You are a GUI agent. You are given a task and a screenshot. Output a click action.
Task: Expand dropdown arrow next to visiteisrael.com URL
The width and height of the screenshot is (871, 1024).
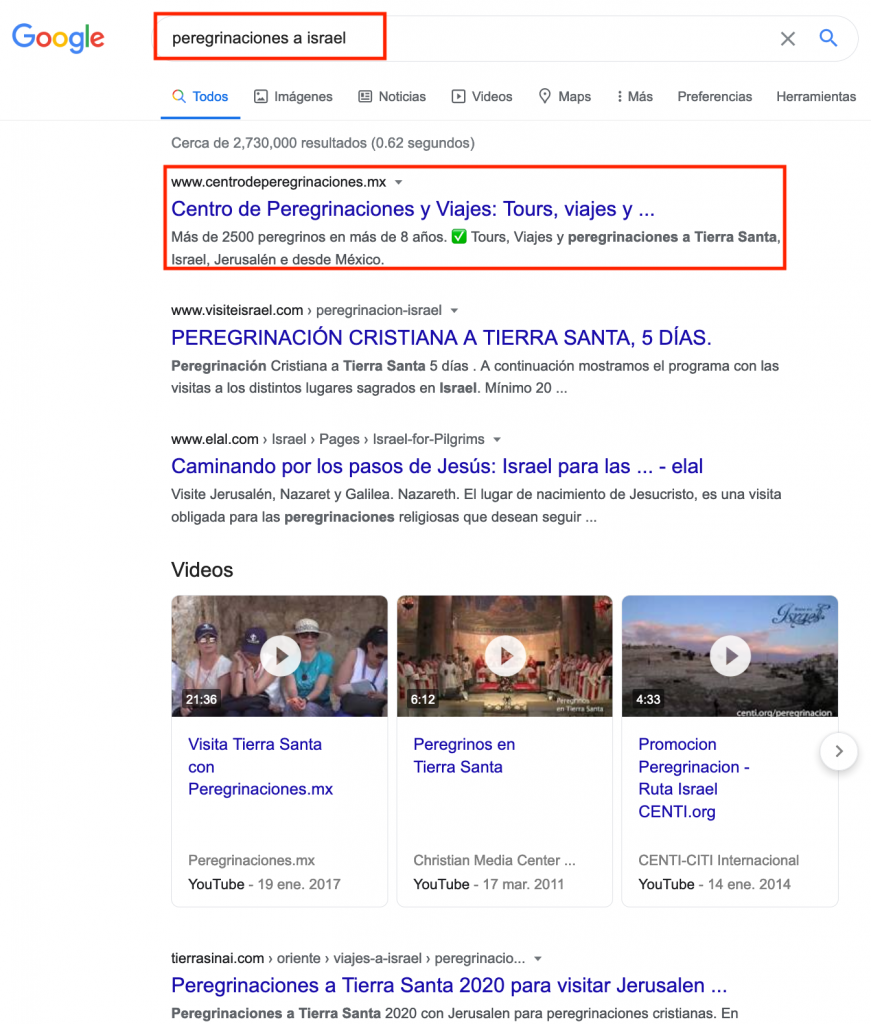point(454,311)
